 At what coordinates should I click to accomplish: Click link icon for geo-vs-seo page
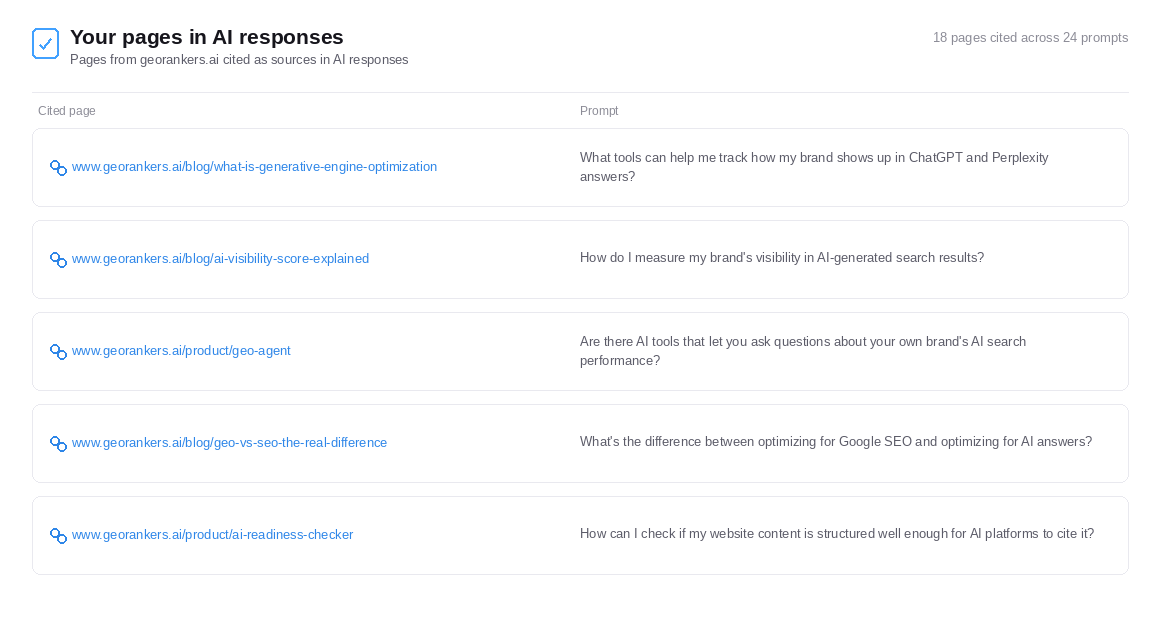(58, 443)
